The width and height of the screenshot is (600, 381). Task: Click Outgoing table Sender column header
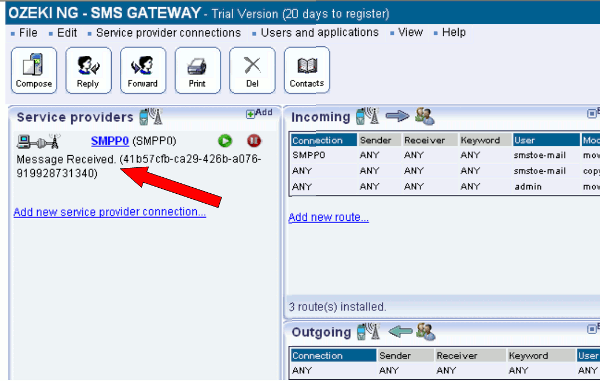point(405,356)
